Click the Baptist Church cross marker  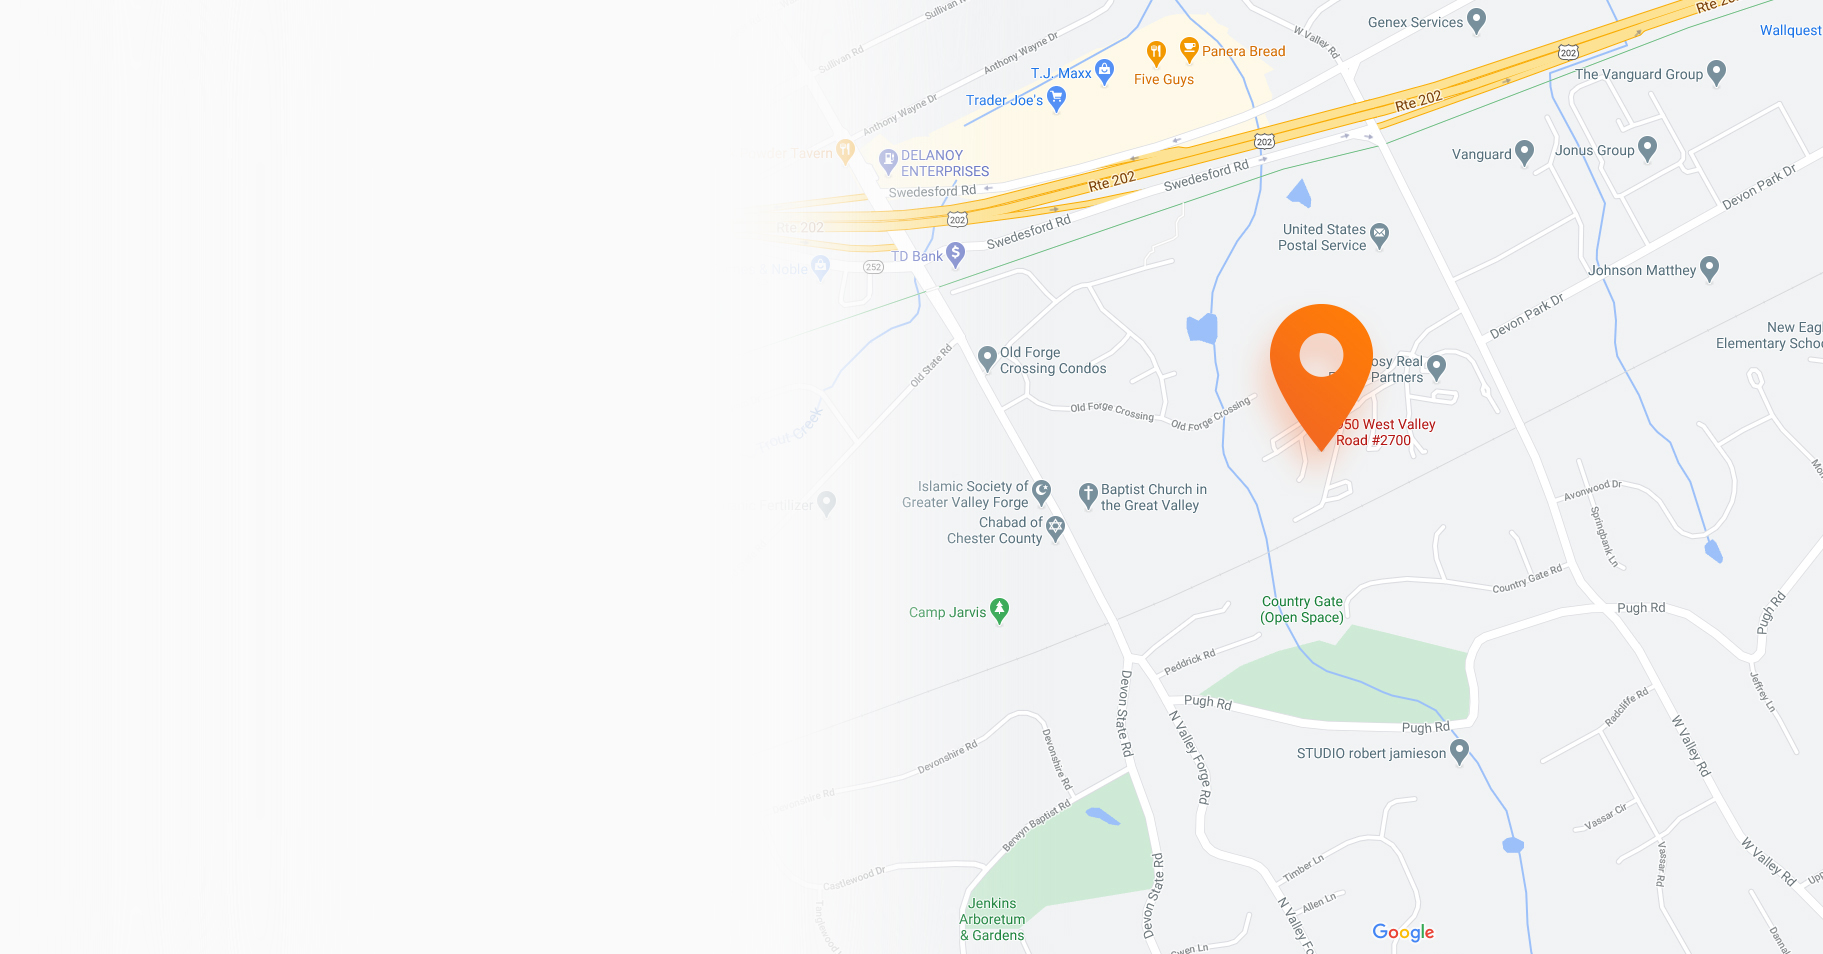[x=1088, y=495]
